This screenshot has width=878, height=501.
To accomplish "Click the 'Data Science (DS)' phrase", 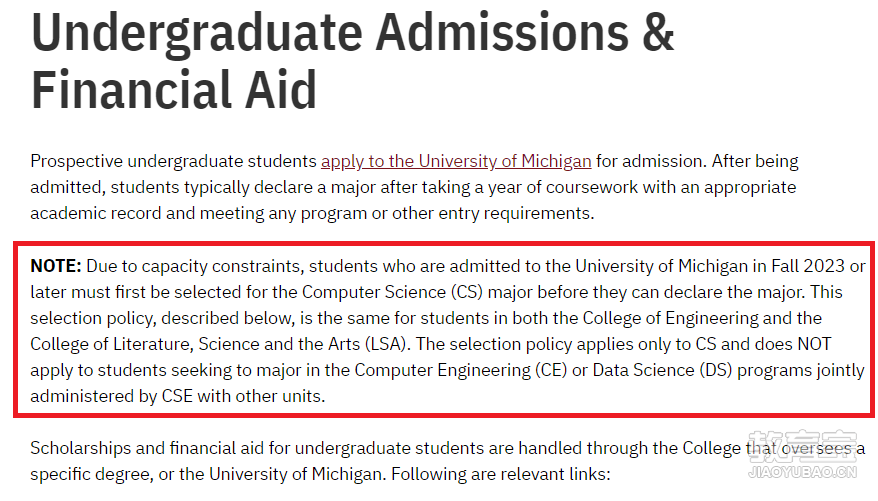I will point(662,370).
